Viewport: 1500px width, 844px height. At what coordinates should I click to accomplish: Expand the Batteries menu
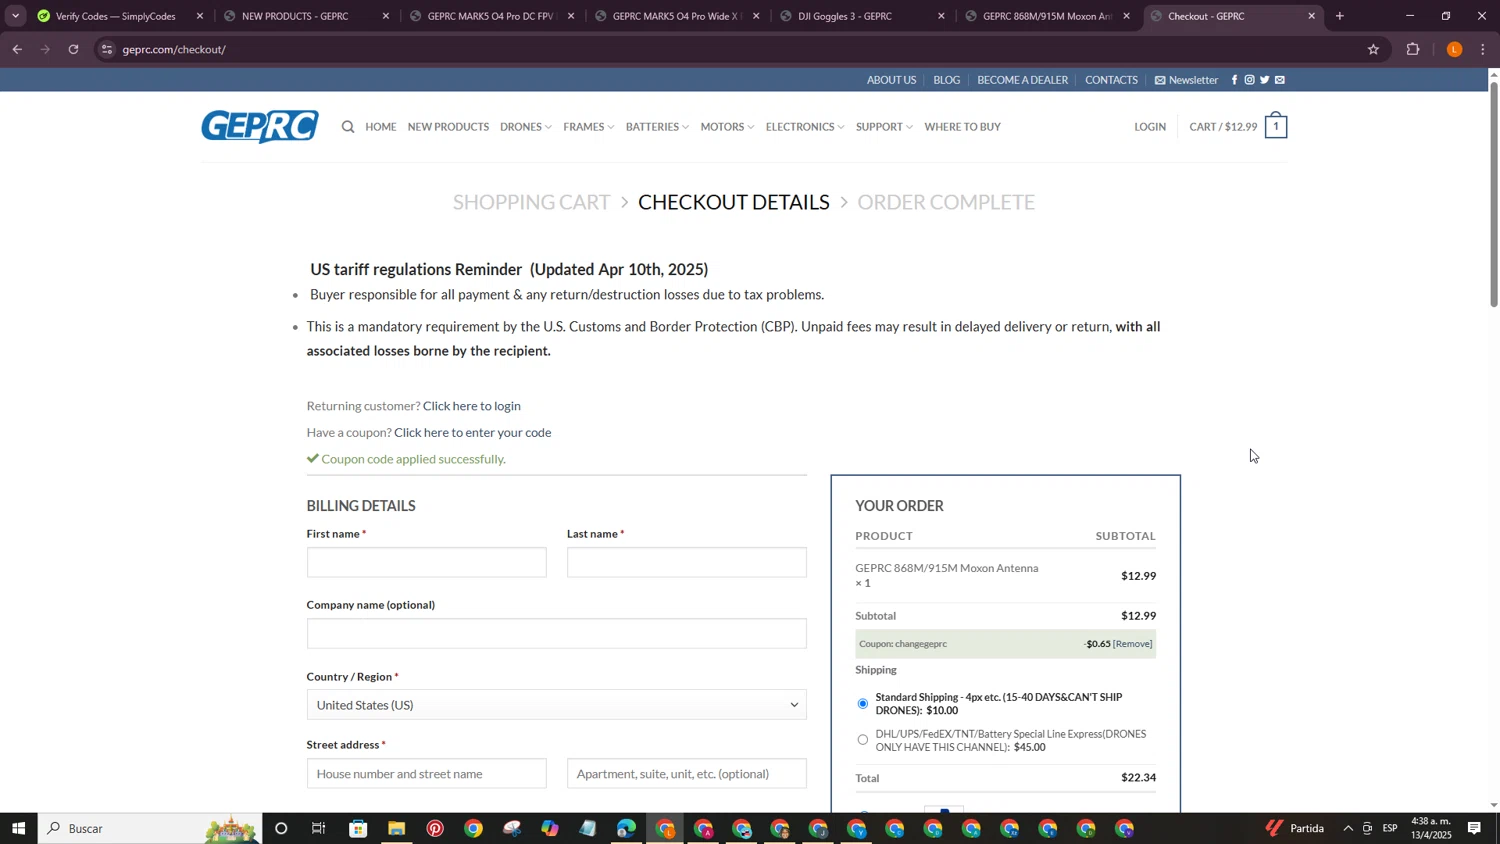(657, 127)
